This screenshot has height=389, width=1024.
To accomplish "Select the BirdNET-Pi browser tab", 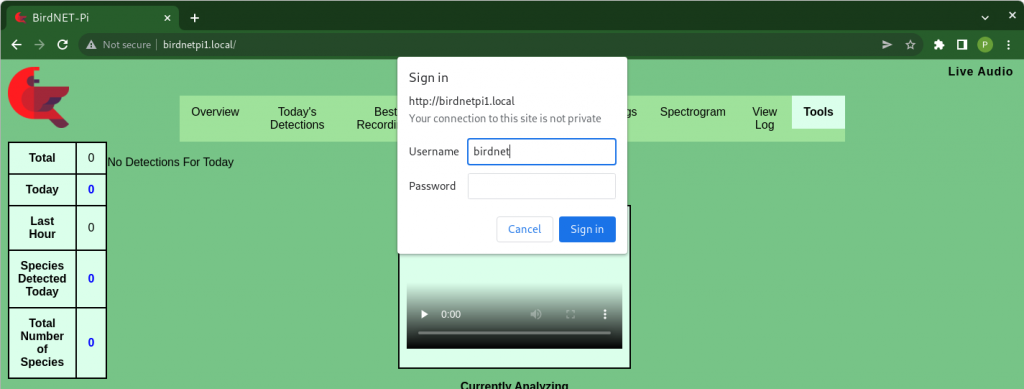I will (92, 18).
